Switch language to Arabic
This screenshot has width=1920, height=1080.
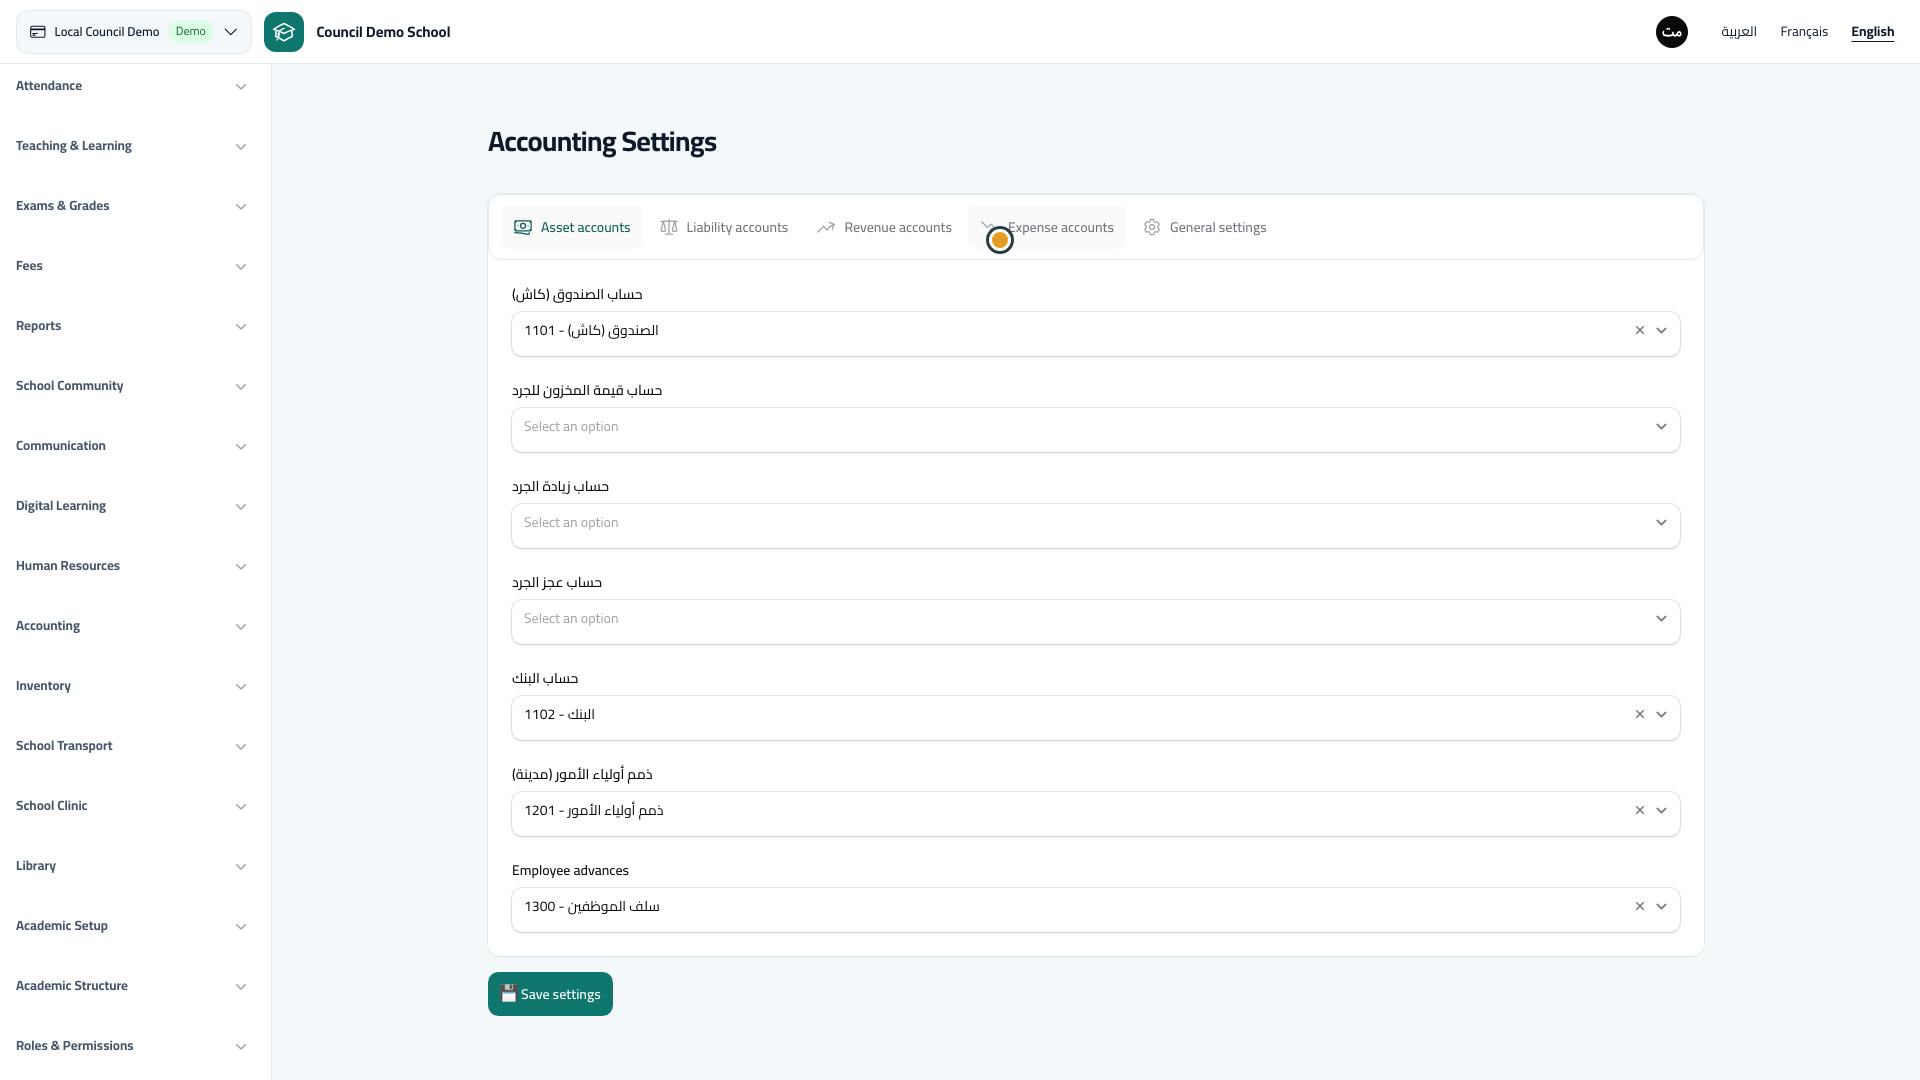pyautogui.click(x=1739, y=32)
